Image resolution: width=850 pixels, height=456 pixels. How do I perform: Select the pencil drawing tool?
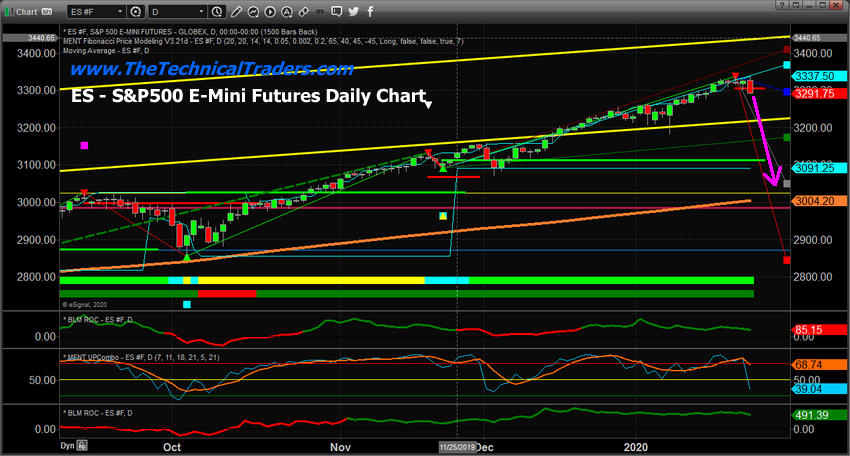click(x=236, y=11)
